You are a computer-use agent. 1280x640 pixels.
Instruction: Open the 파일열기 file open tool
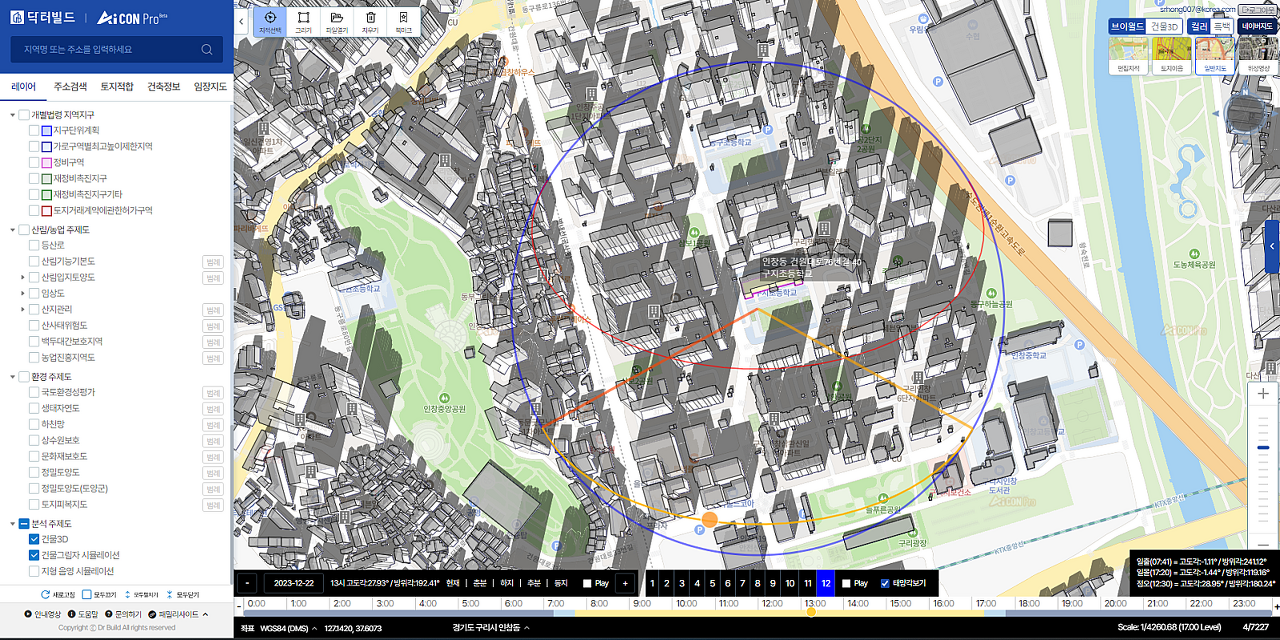337,21
